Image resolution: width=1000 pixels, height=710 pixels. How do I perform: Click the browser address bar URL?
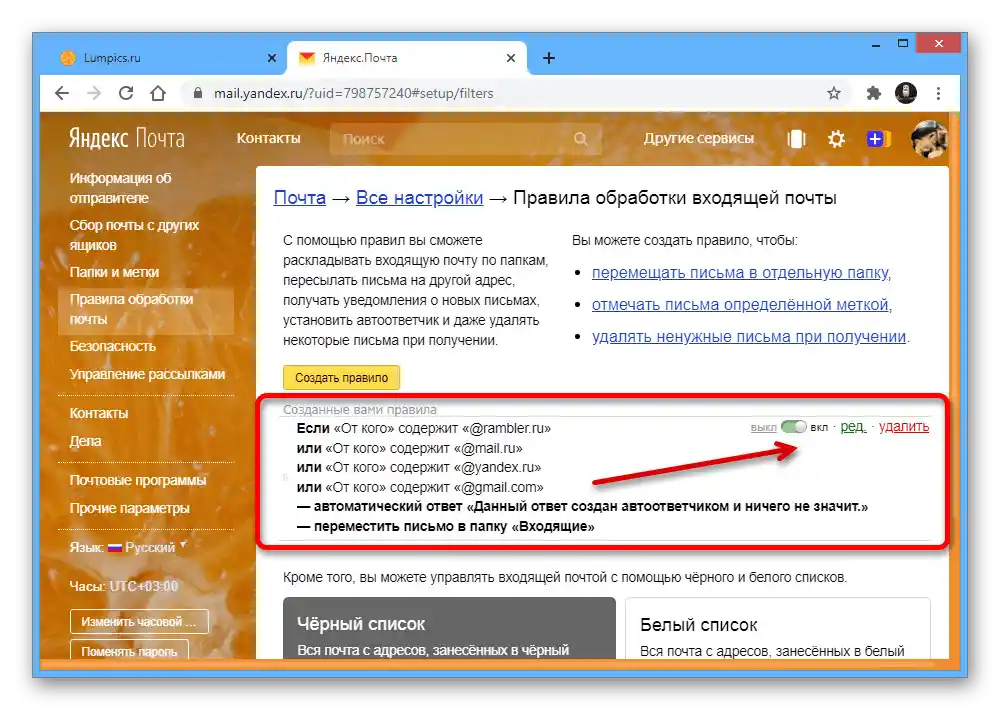(x=353, y=93)
